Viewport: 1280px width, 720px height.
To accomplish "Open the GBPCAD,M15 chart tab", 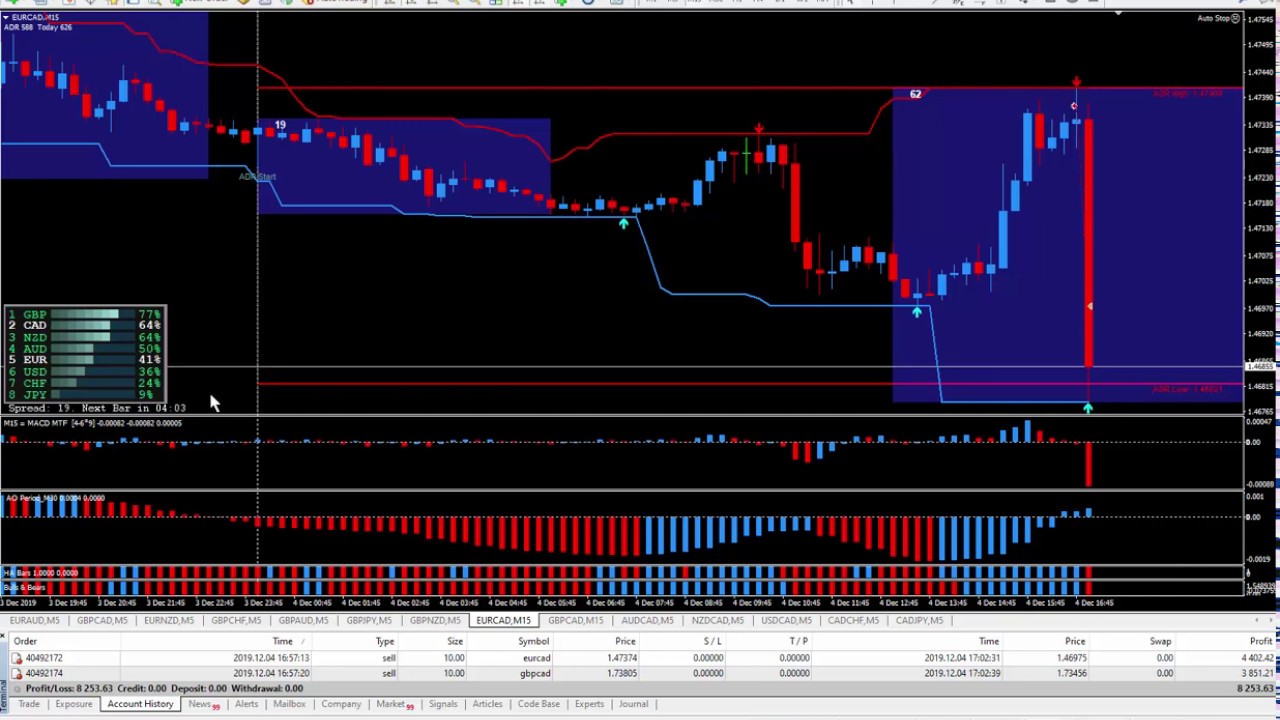I will [576, 620].
